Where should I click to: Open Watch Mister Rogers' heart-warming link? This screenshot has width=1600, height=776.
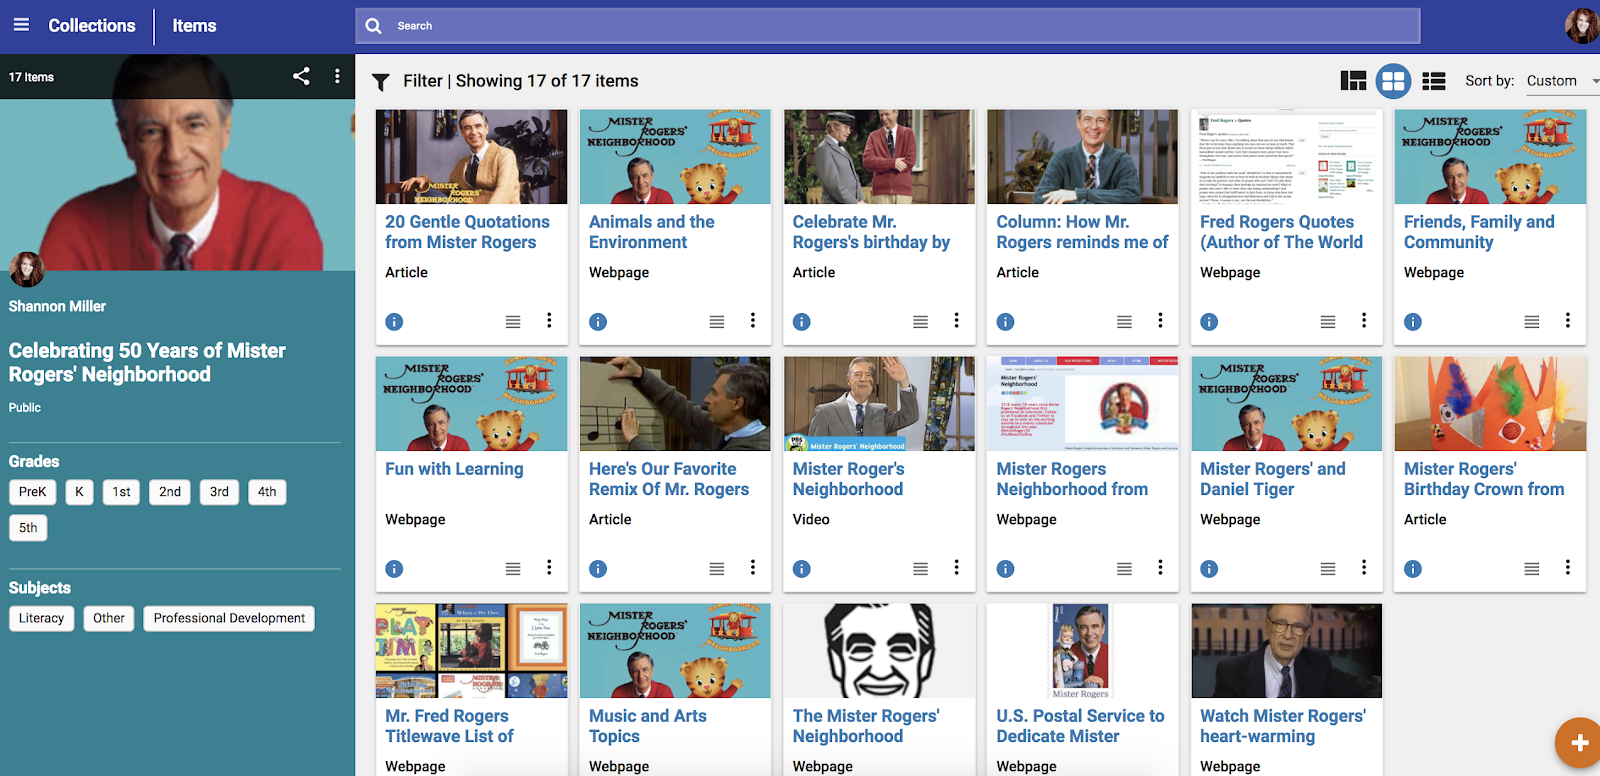click(1283, 726)
